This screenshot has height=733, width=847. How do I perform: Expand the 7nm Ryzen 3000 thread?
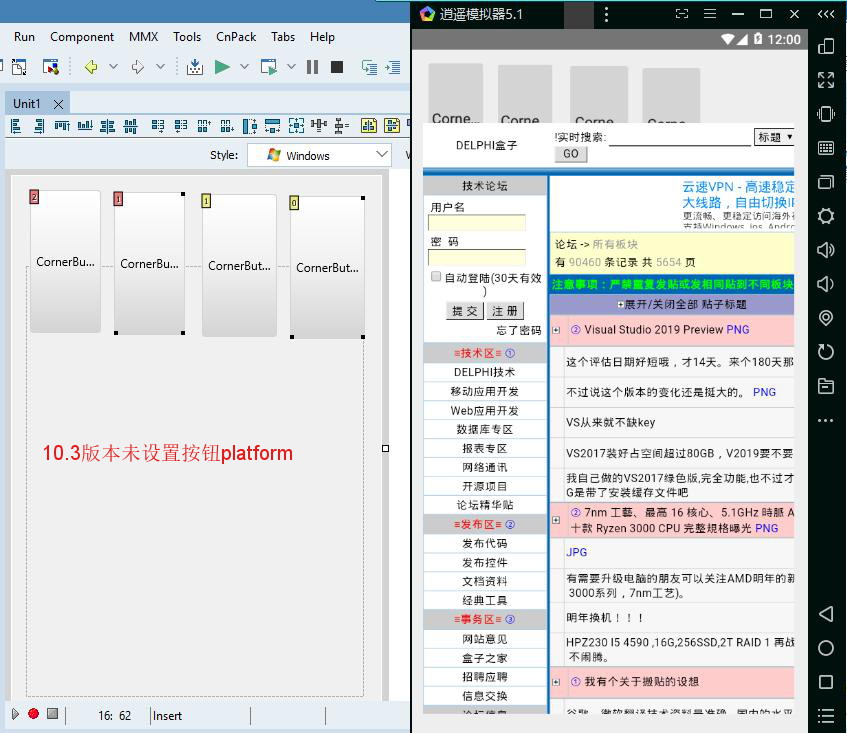[556, 520]
